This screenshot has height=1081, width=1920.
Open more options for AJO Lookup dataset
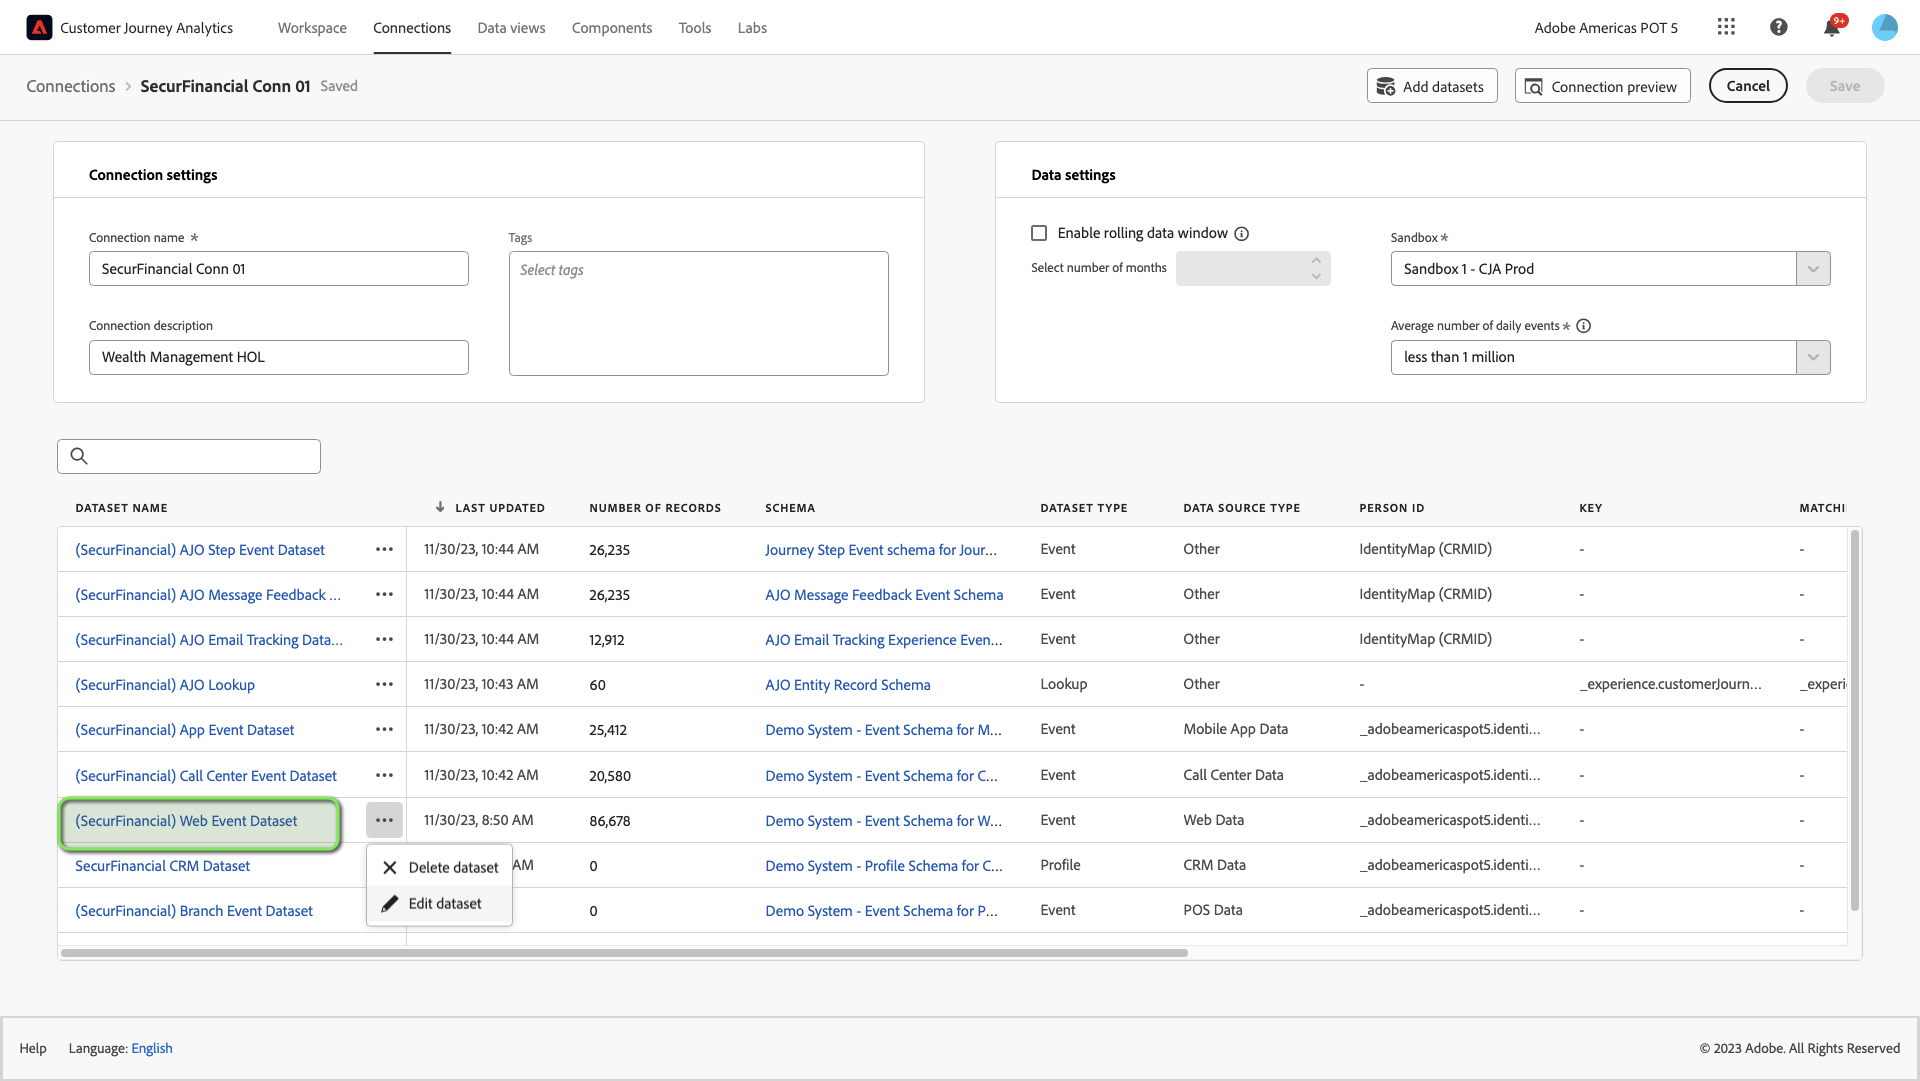(384, 685)
